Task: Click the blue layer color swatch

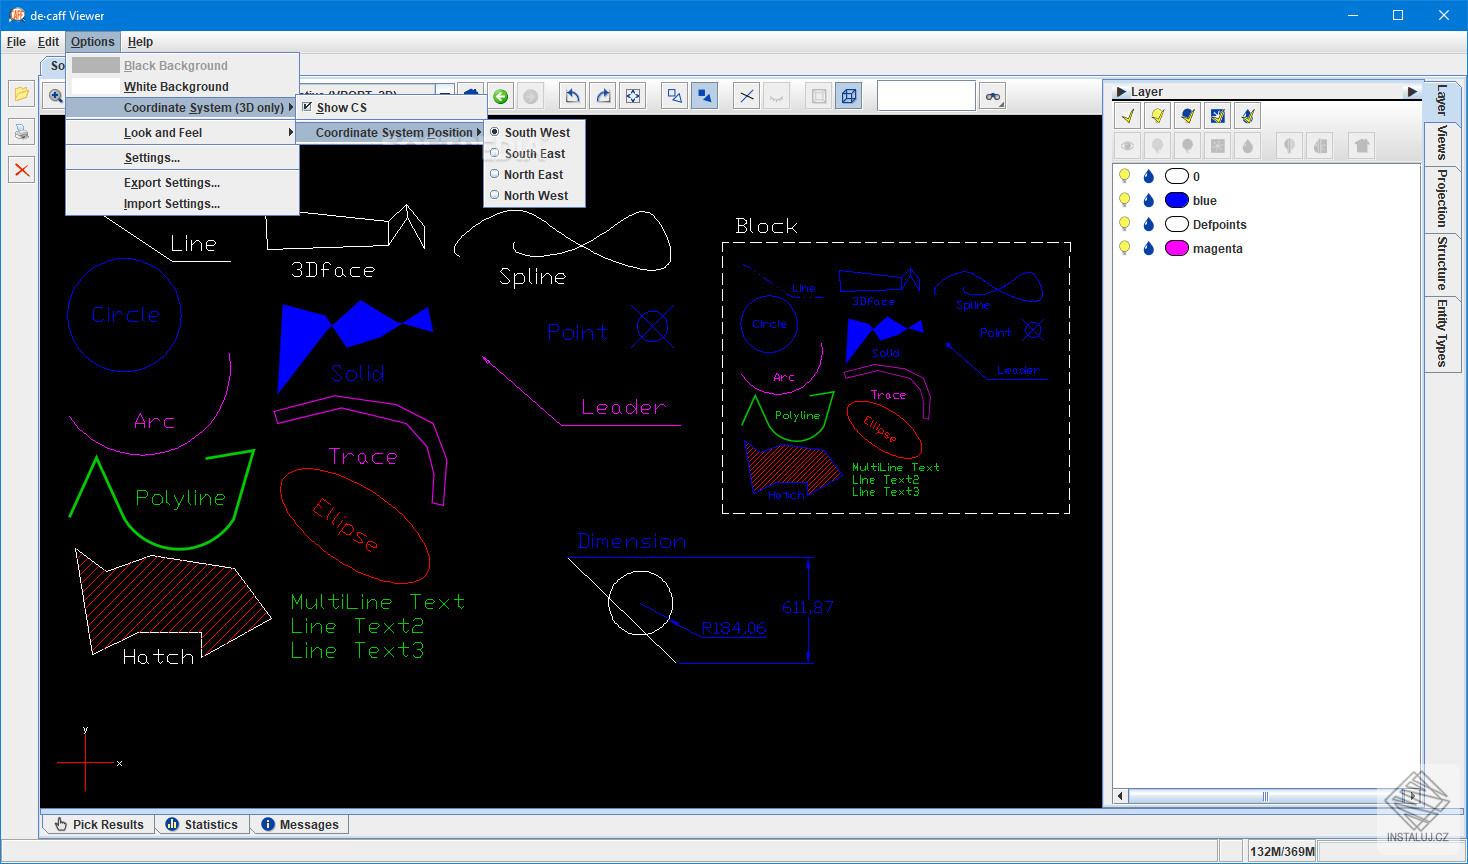Action: point(1177,200)
